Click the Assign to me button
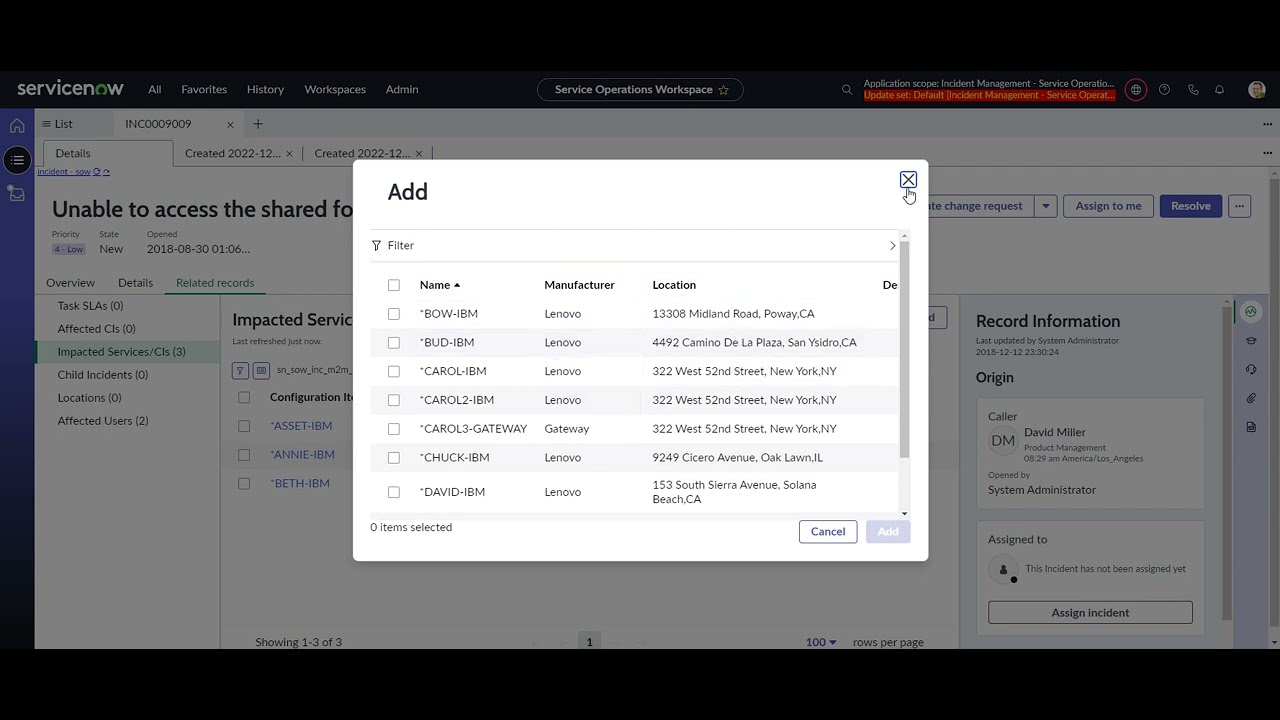Image resolution: width=1280 pixels, height=720 pixels. click(1108, 206)
